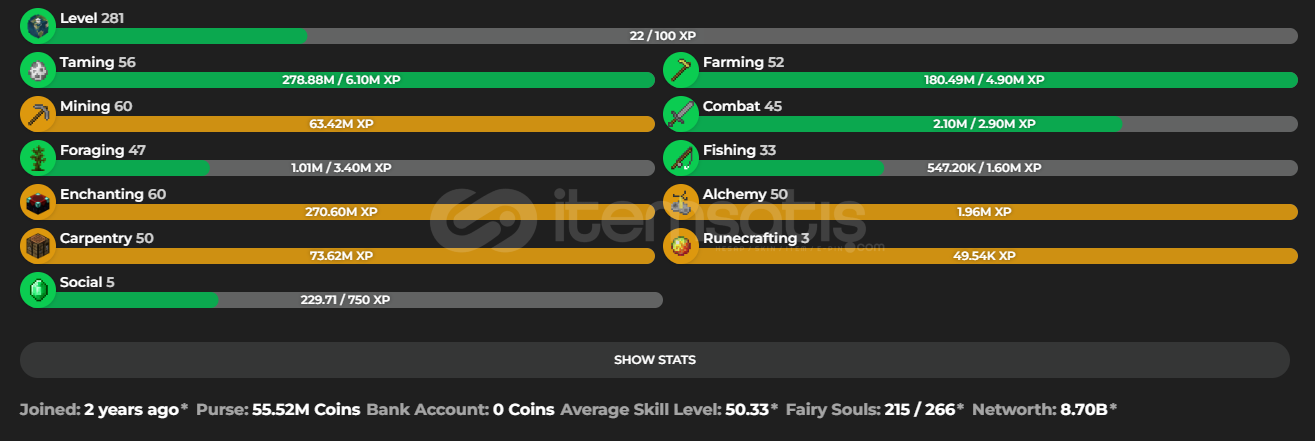The image size is (1315, 441).
Task: Select the Fishing rod icon
Action: point(681,158)
